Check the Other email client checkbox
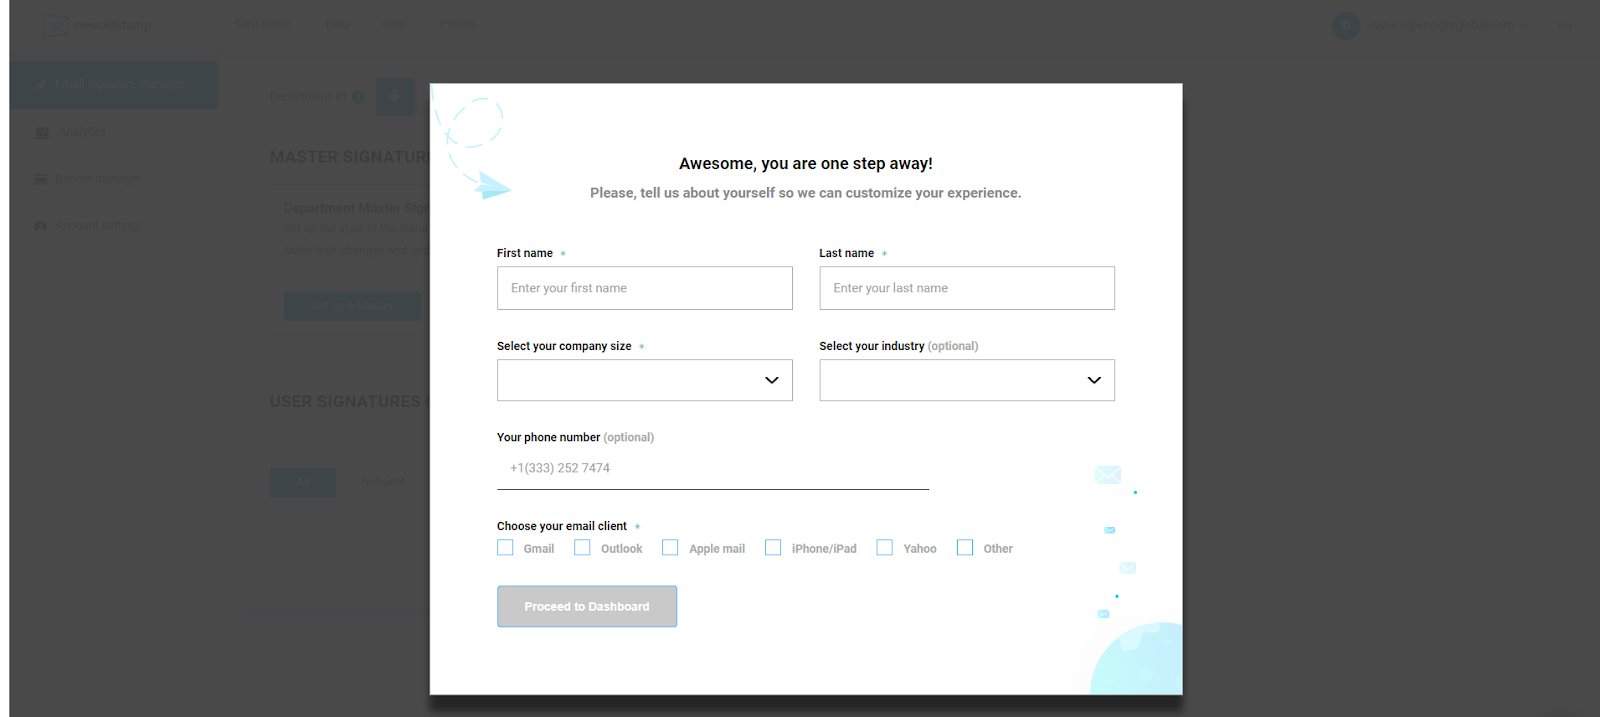The image size is (1600, 717). coord(965,548)
